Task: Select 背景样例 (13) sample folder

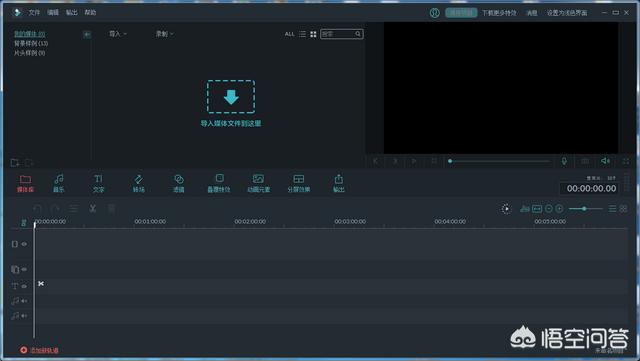Action: (x=31, y=43)
